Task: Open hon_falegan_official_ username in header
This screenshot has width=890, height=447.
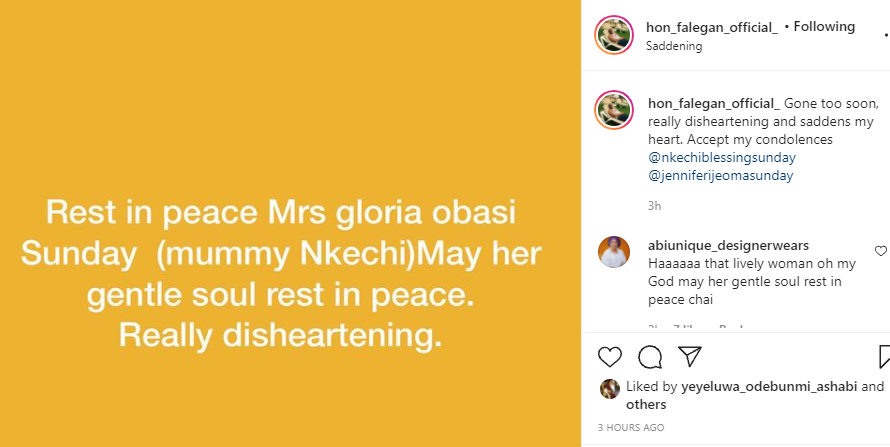Action: point(712,27)
